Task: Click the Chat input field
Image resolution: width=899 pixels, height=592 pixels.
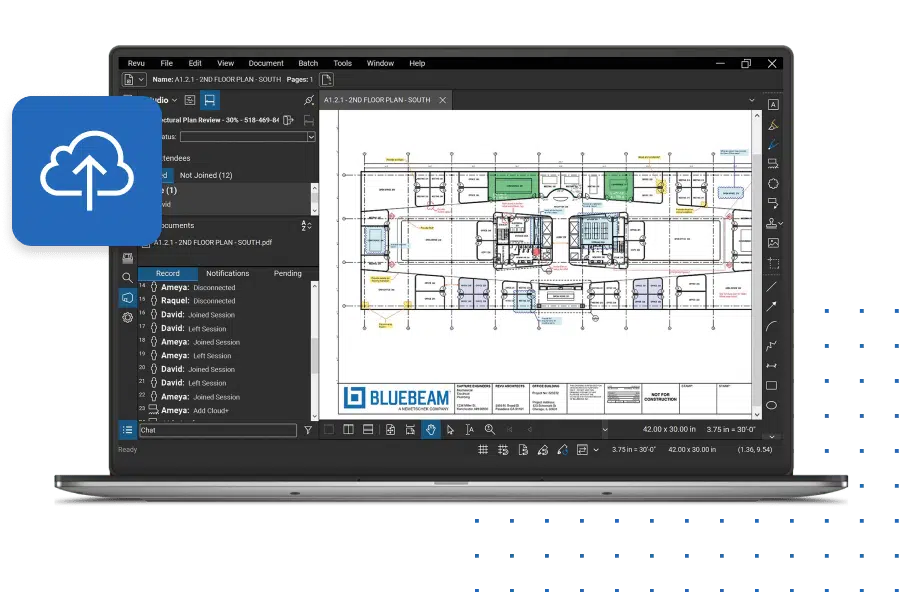Action: point(217,430)
